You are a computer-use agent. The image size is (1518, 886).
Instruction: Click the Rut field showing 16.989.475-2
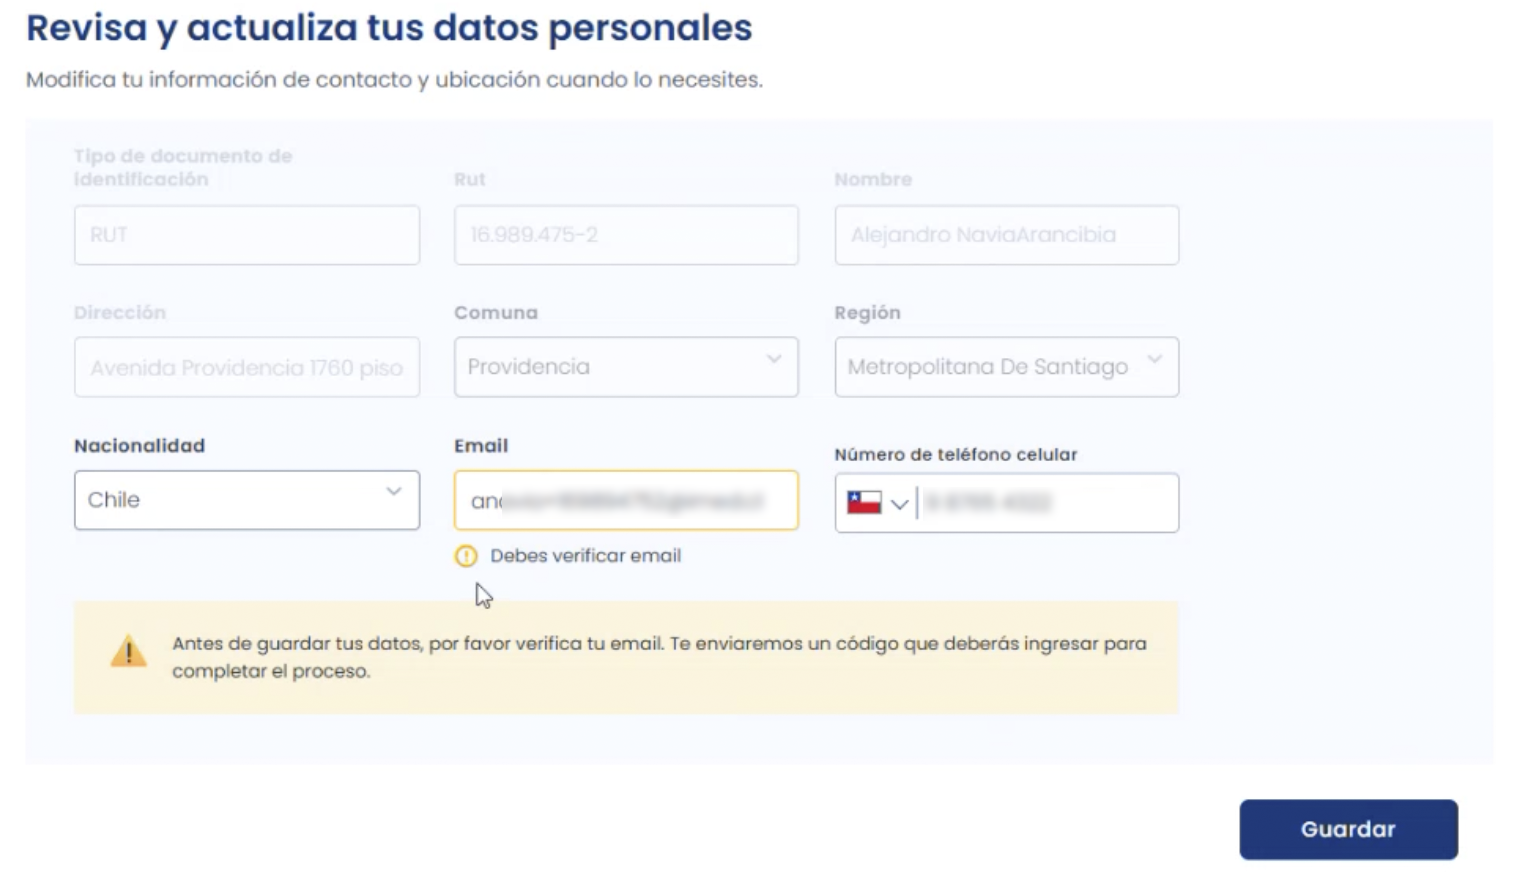[x=626, y=234]
